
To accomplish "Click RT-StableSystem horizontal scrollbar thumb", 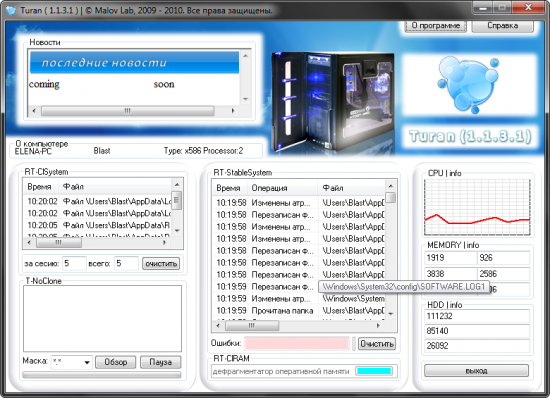I will click(251, 326).
